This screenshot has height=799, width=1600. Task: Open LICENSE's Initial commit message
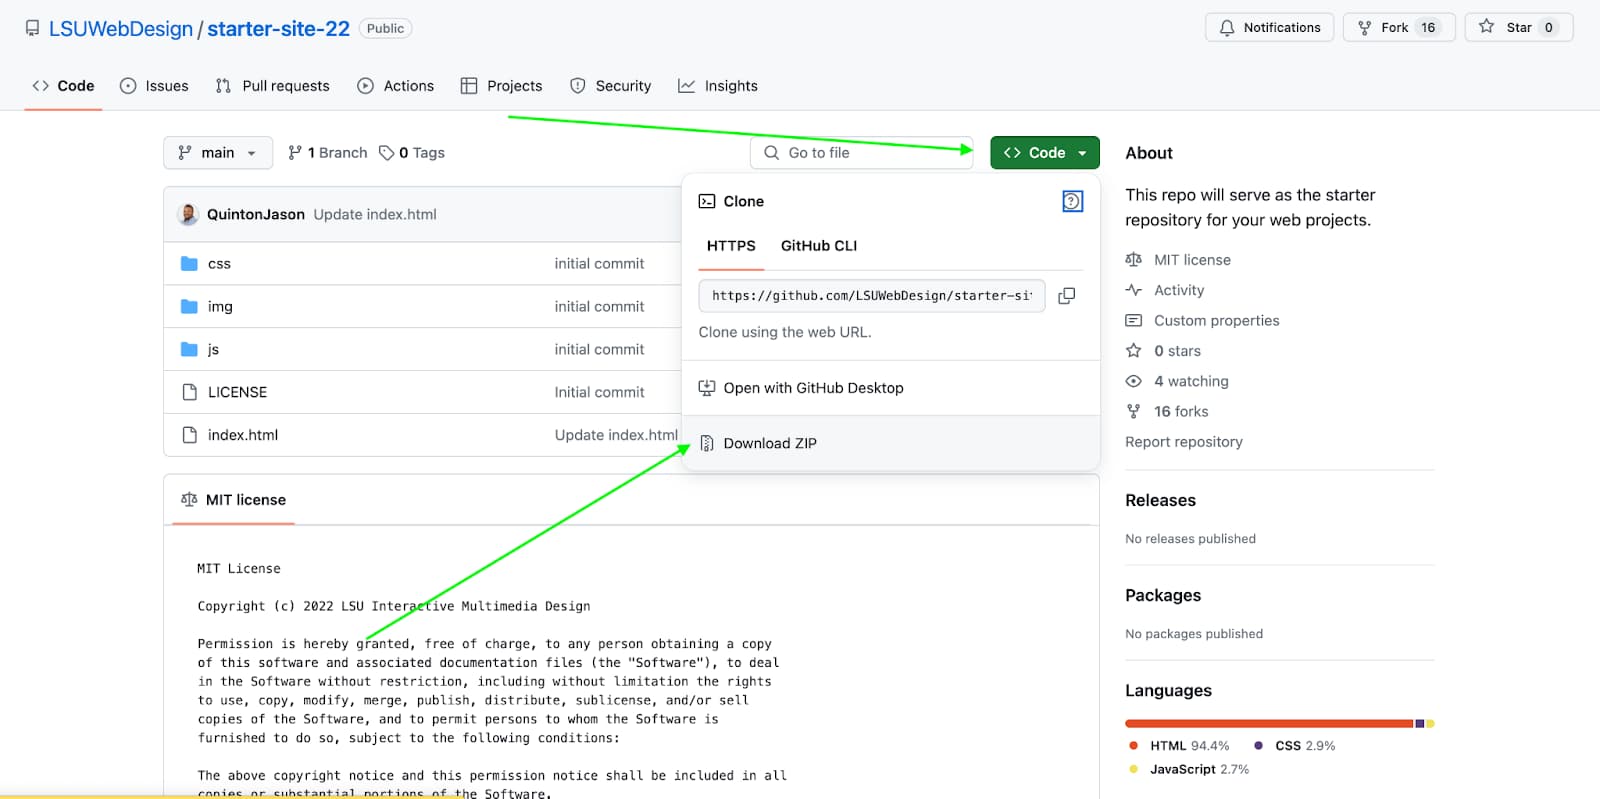[599, 392]
